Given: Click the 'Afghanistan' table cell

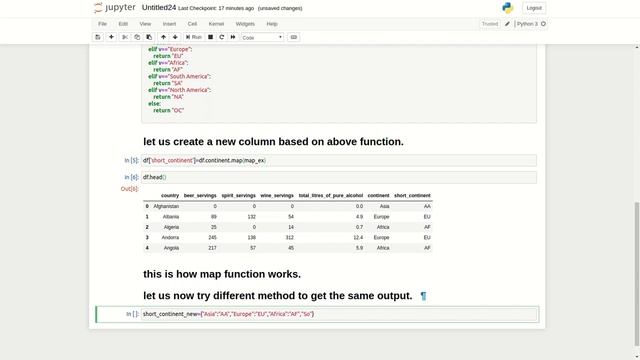Looking at the screenshot, I should click(x=166, y=207).
